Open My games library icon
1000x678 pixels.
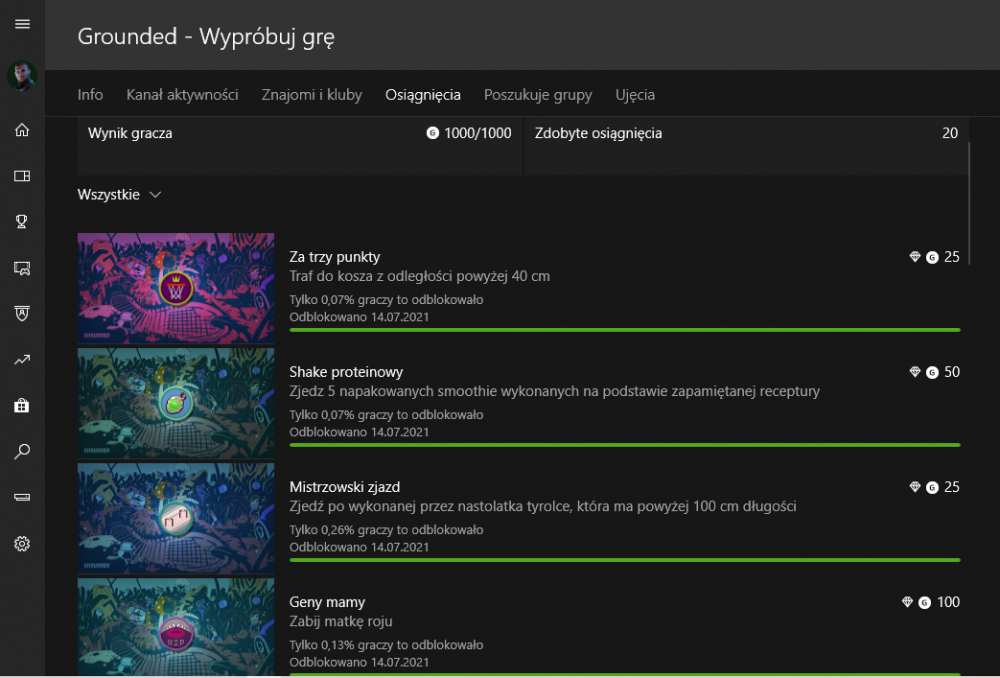pyautogui.click(x=22, y=176)
